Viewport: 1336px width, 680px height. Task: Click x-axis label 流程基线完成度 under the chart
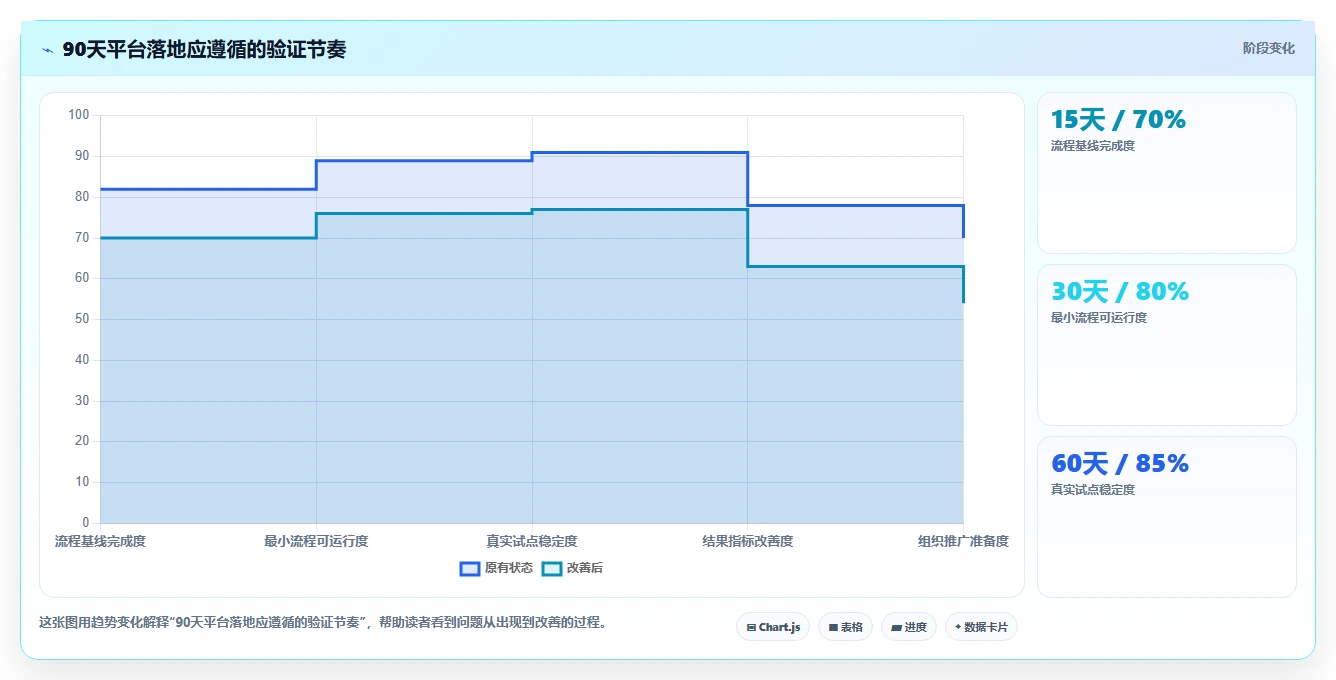[100, 541]
